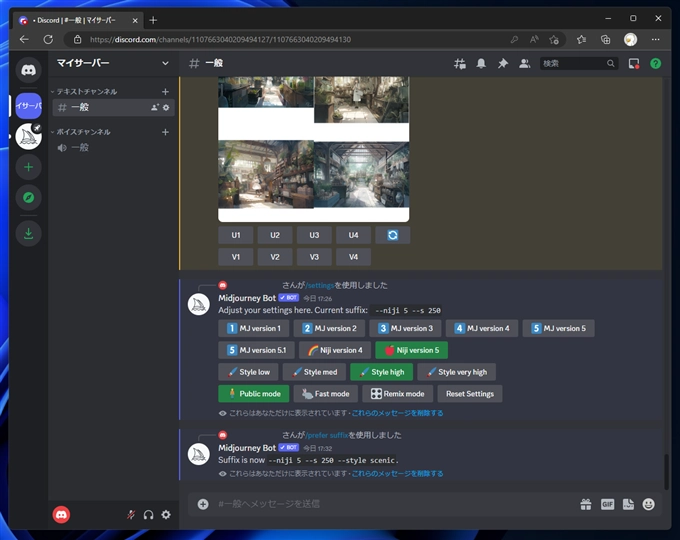Toggle microphone mute in user panel
Viewport: 680px width, 540px height.
[131, 515]
